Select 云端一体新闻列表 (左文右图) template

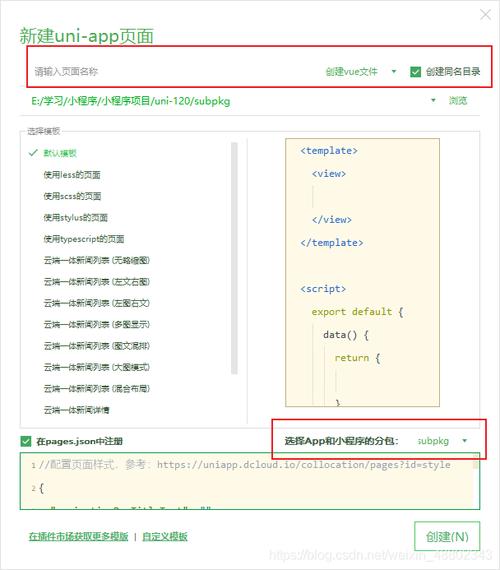97,282
